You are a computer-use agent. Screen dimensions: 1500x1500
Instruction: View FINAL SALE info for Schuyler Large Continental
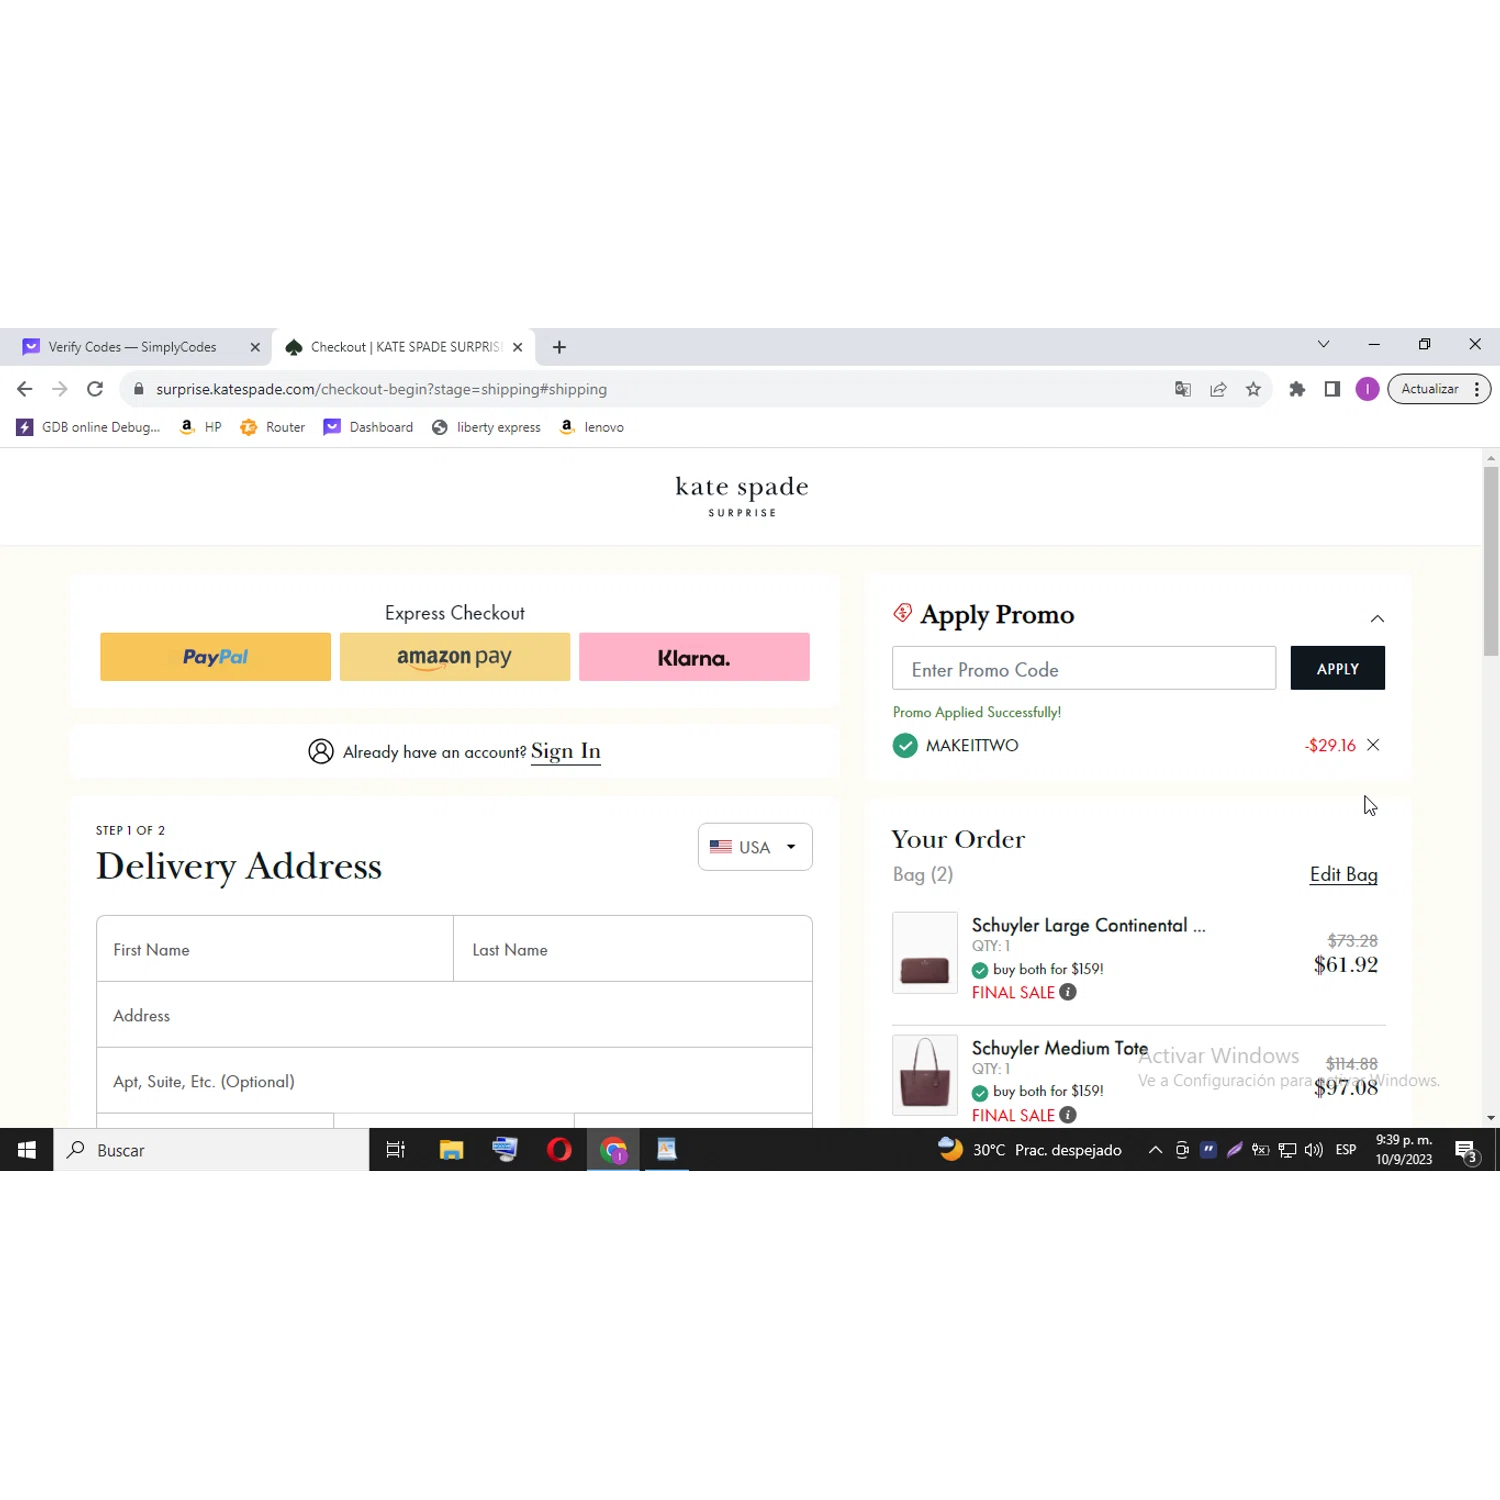[1068, 992]
